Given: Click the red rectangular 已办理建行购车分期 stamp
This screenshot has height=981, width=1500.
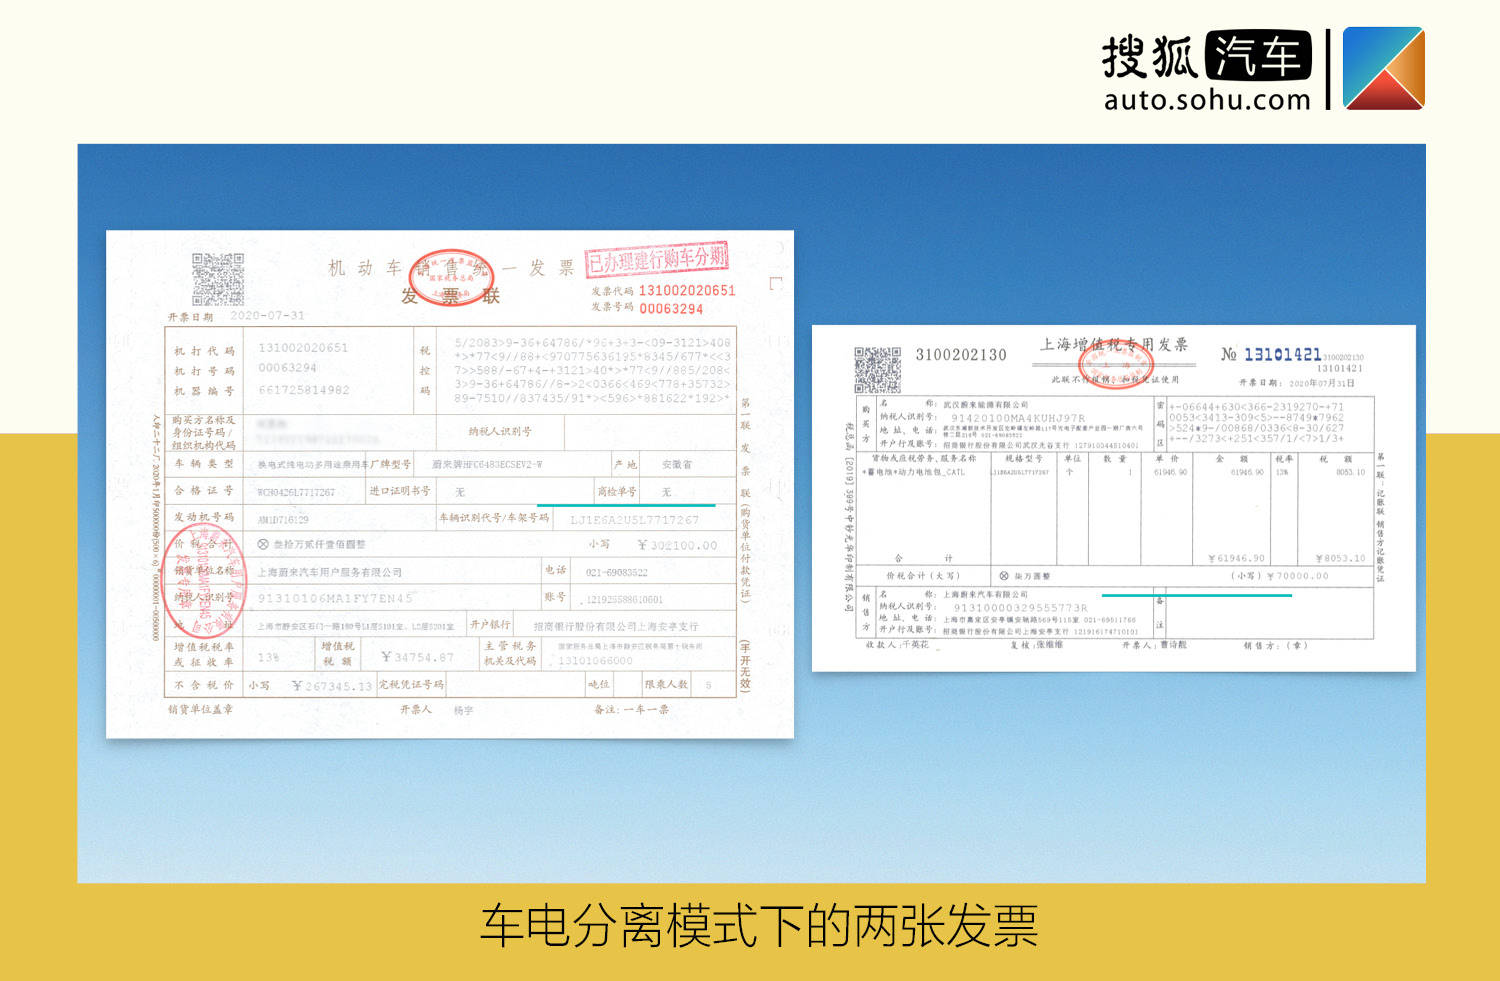Looking at the screenshot, I should point(657,260).
